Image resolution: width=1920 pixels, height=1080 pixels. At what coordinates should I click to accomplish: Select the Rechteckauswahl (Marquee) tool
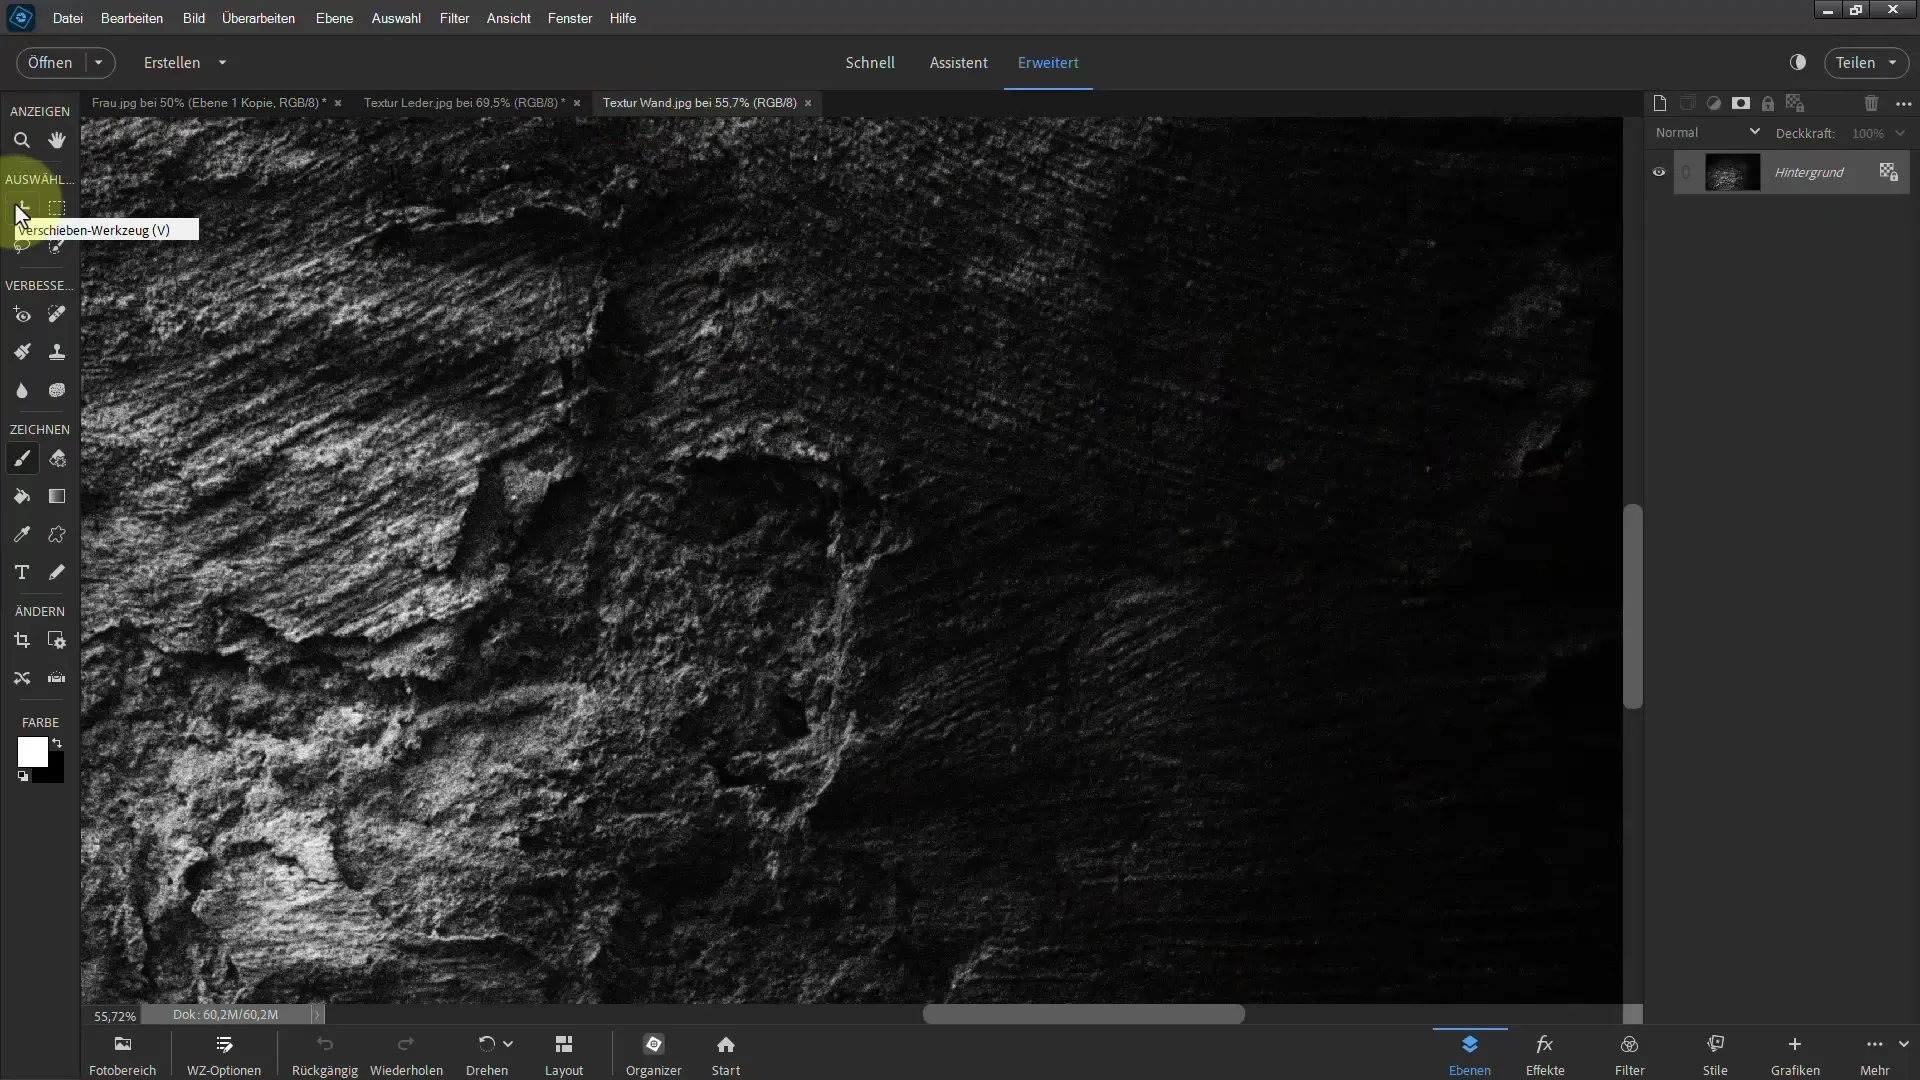[55, 207]
